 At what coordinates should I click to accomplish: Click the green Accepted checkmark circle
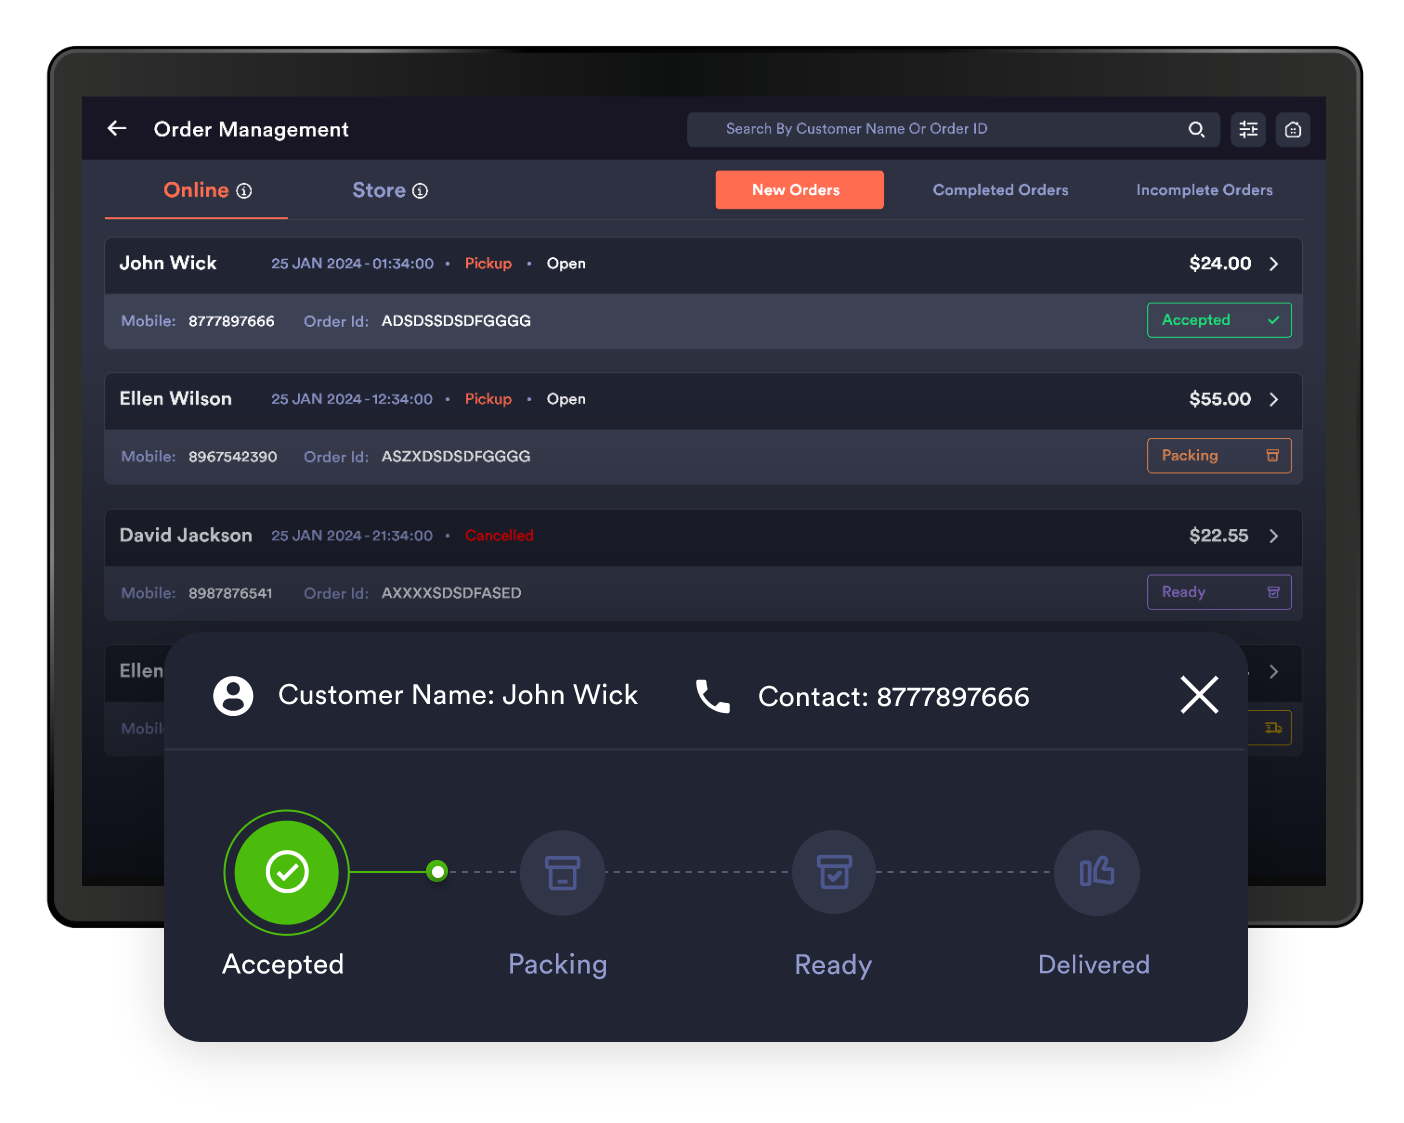287,872
